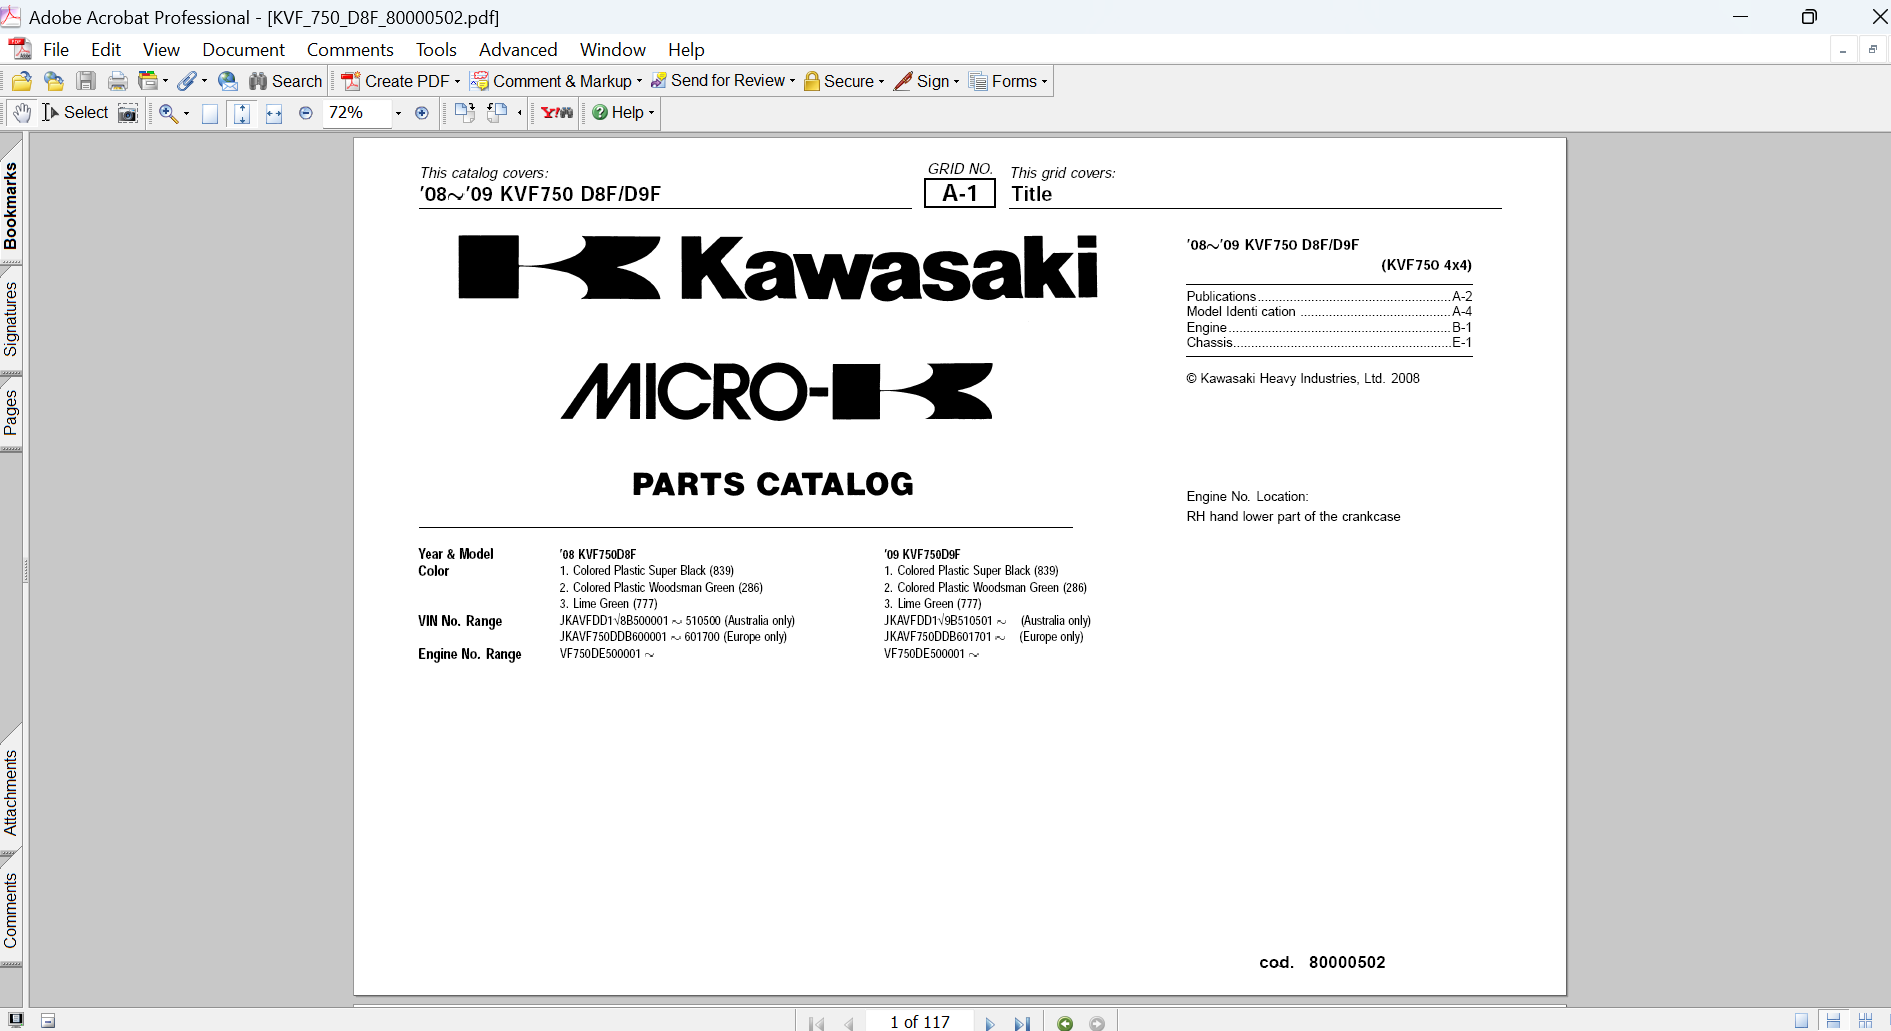Screen dimensions: 1891x1031
Task: Open the Document menu
Action: (243, 50)
